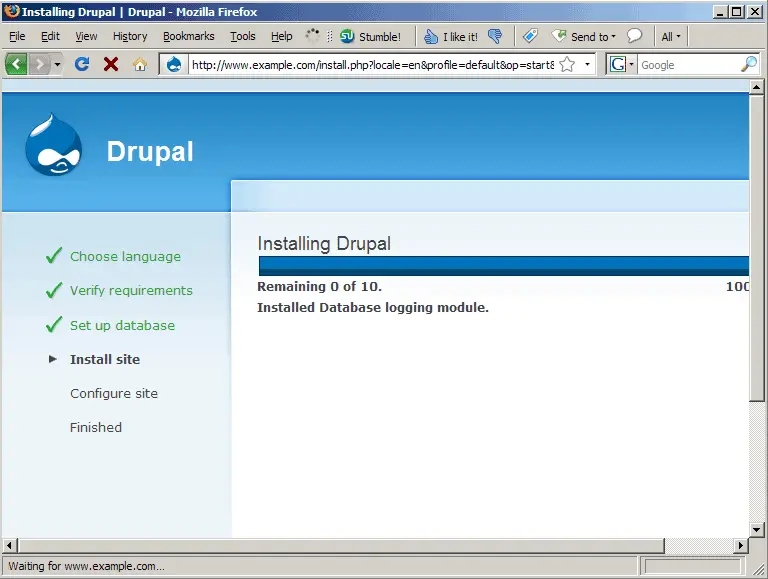Click the StumbleUpon tag icon
The image size is (768, 579).
coord(530,36)
